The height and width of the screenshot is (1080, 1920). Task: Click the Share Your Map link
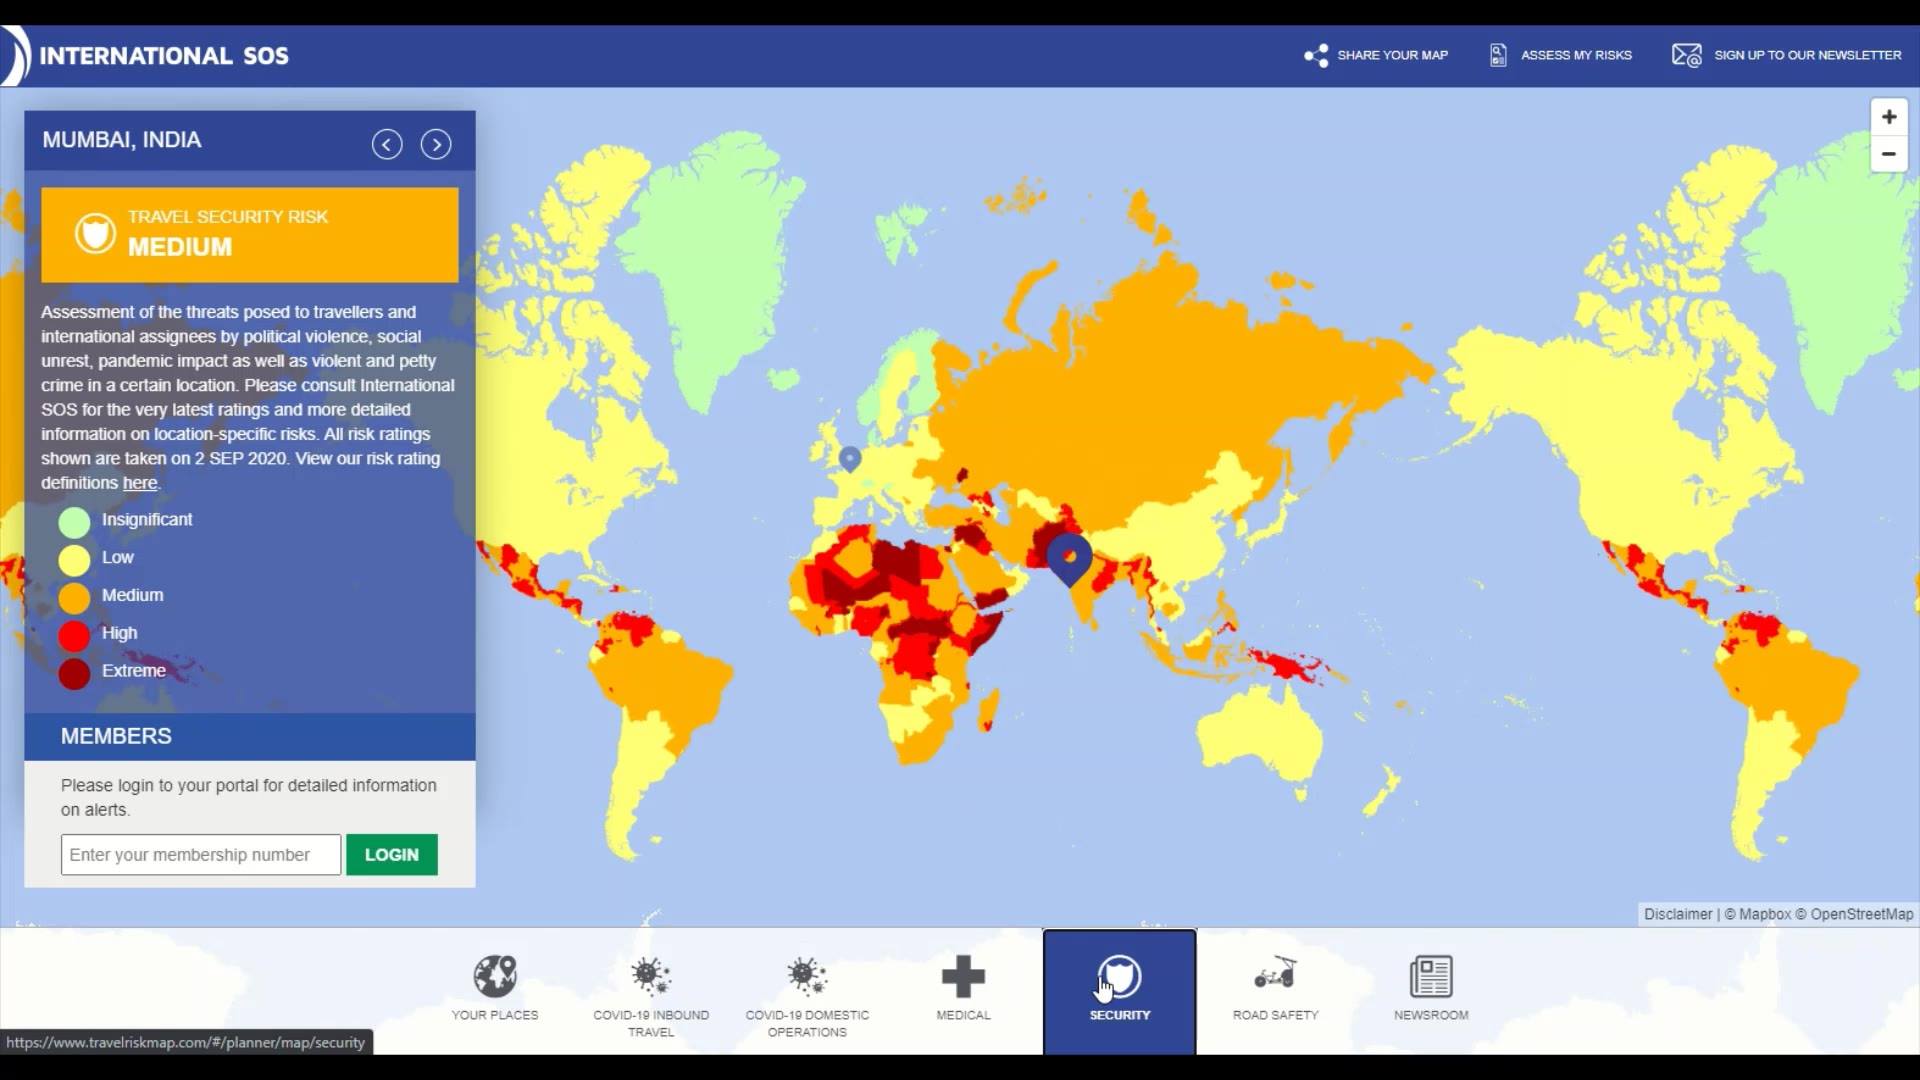click(1393, 55)
